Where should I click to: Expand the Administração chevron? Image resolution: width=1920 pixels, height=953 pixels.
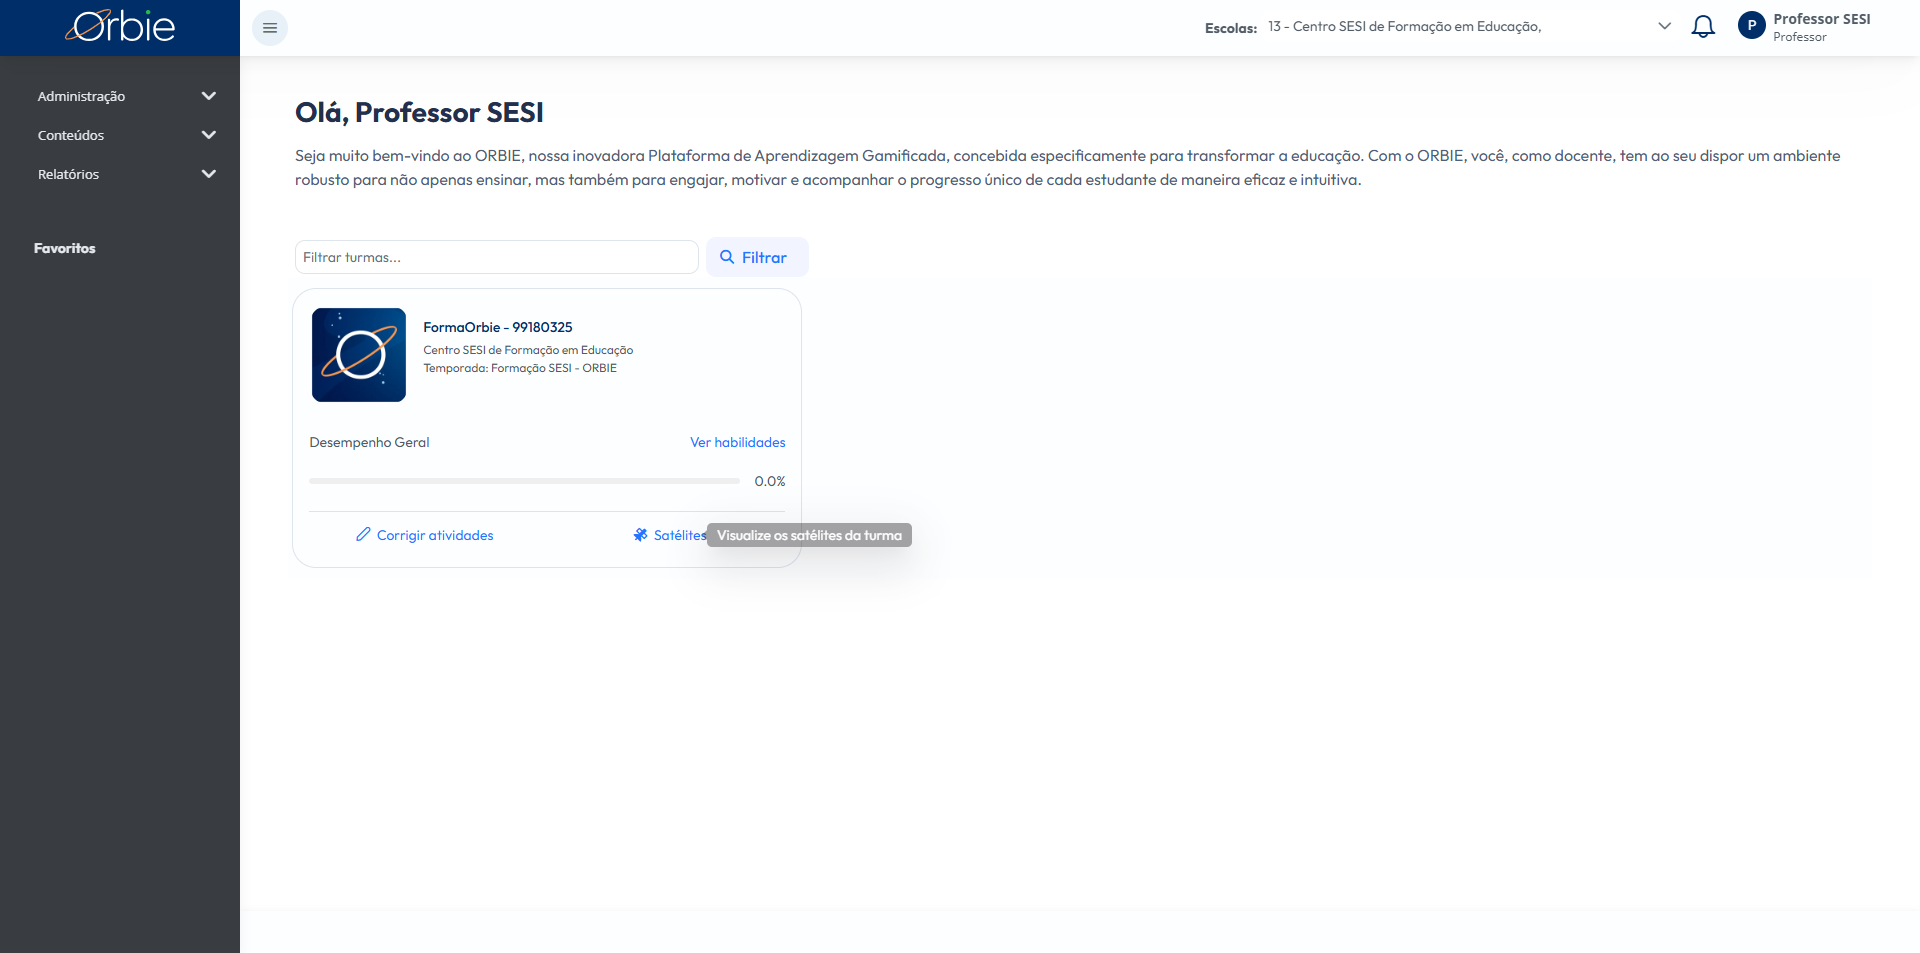(209, 96)
